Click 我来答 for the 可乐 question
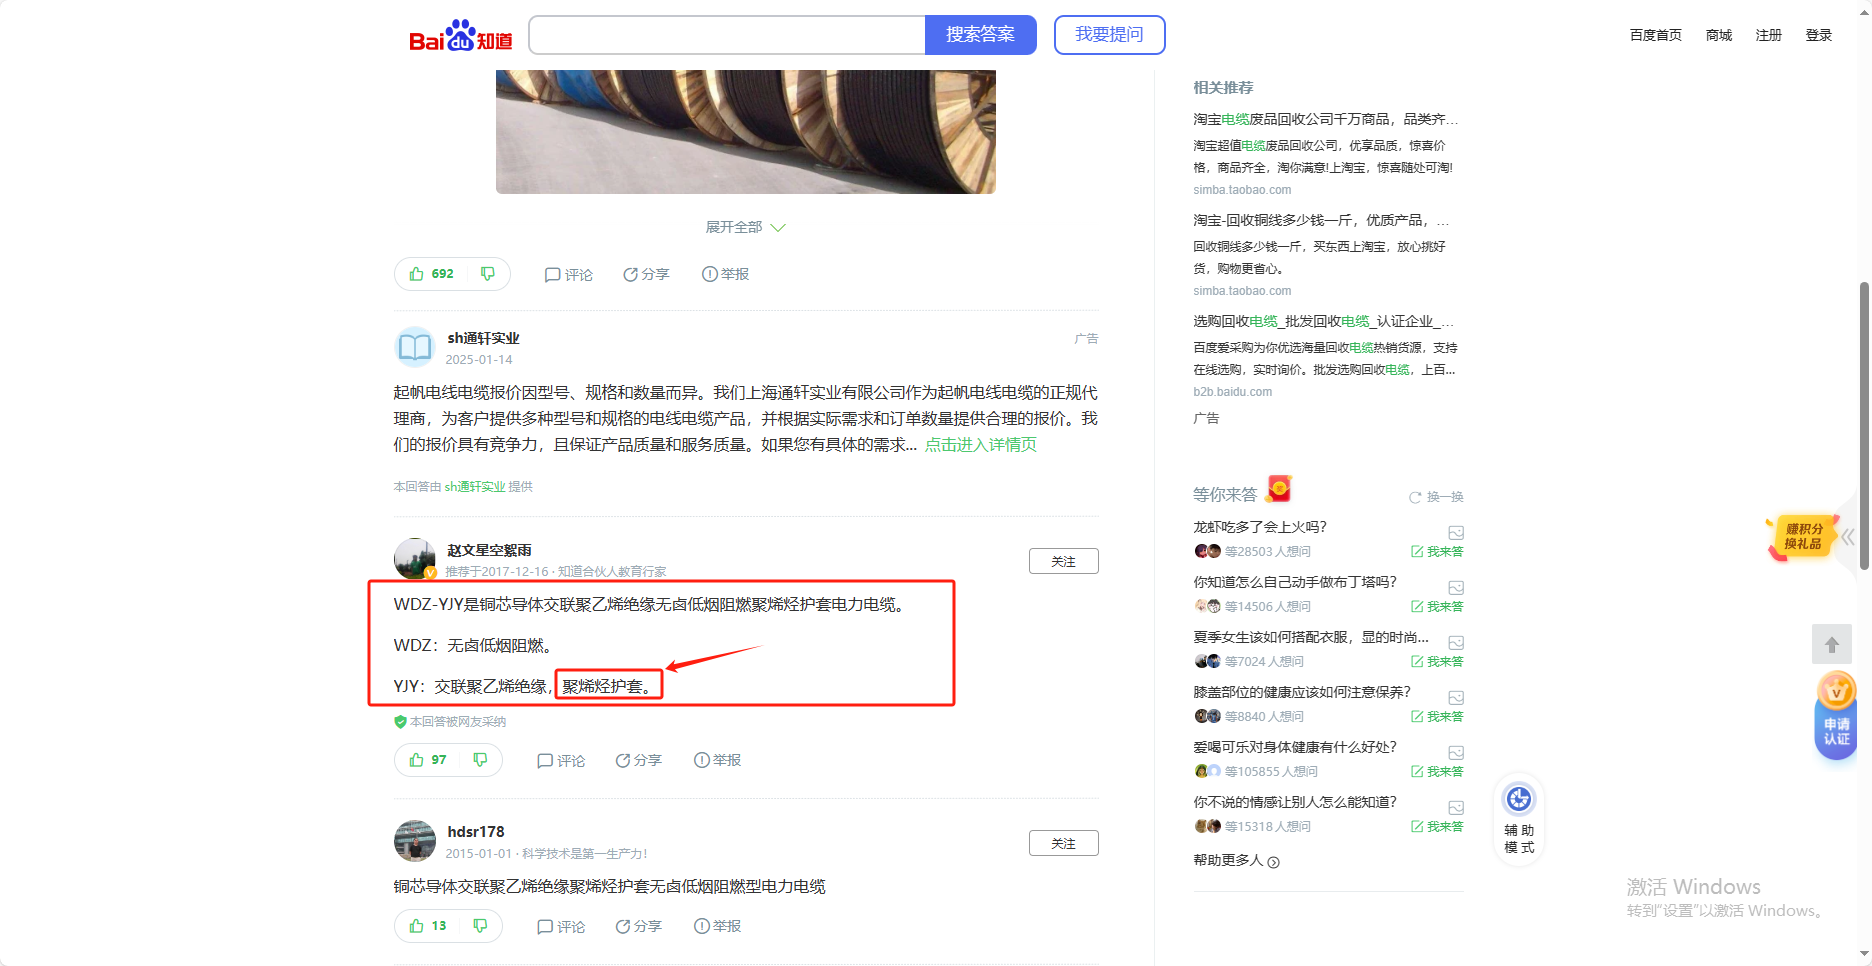Screen dimensions: 1872x966 coord(1437,772)
